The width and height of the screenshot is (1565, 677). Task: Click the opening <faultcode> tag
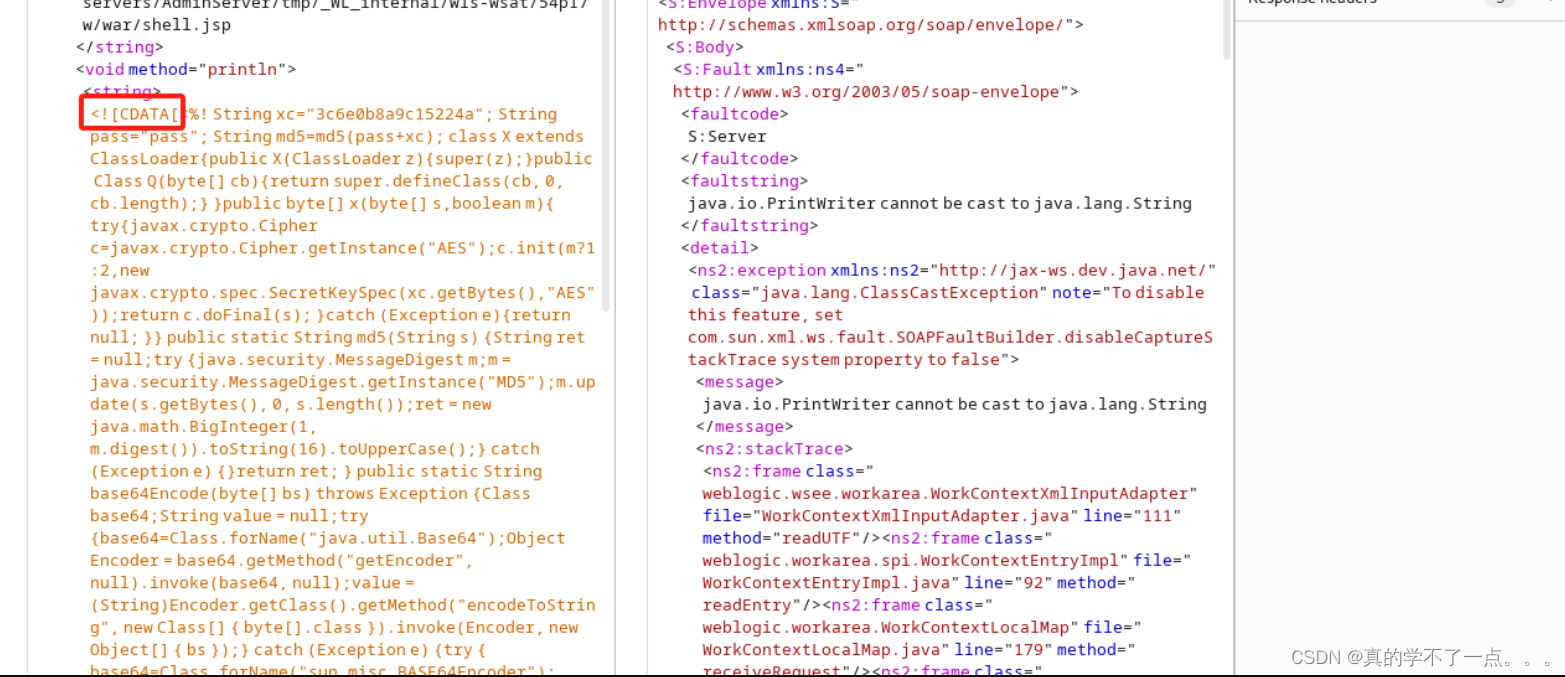pos(735,114)
